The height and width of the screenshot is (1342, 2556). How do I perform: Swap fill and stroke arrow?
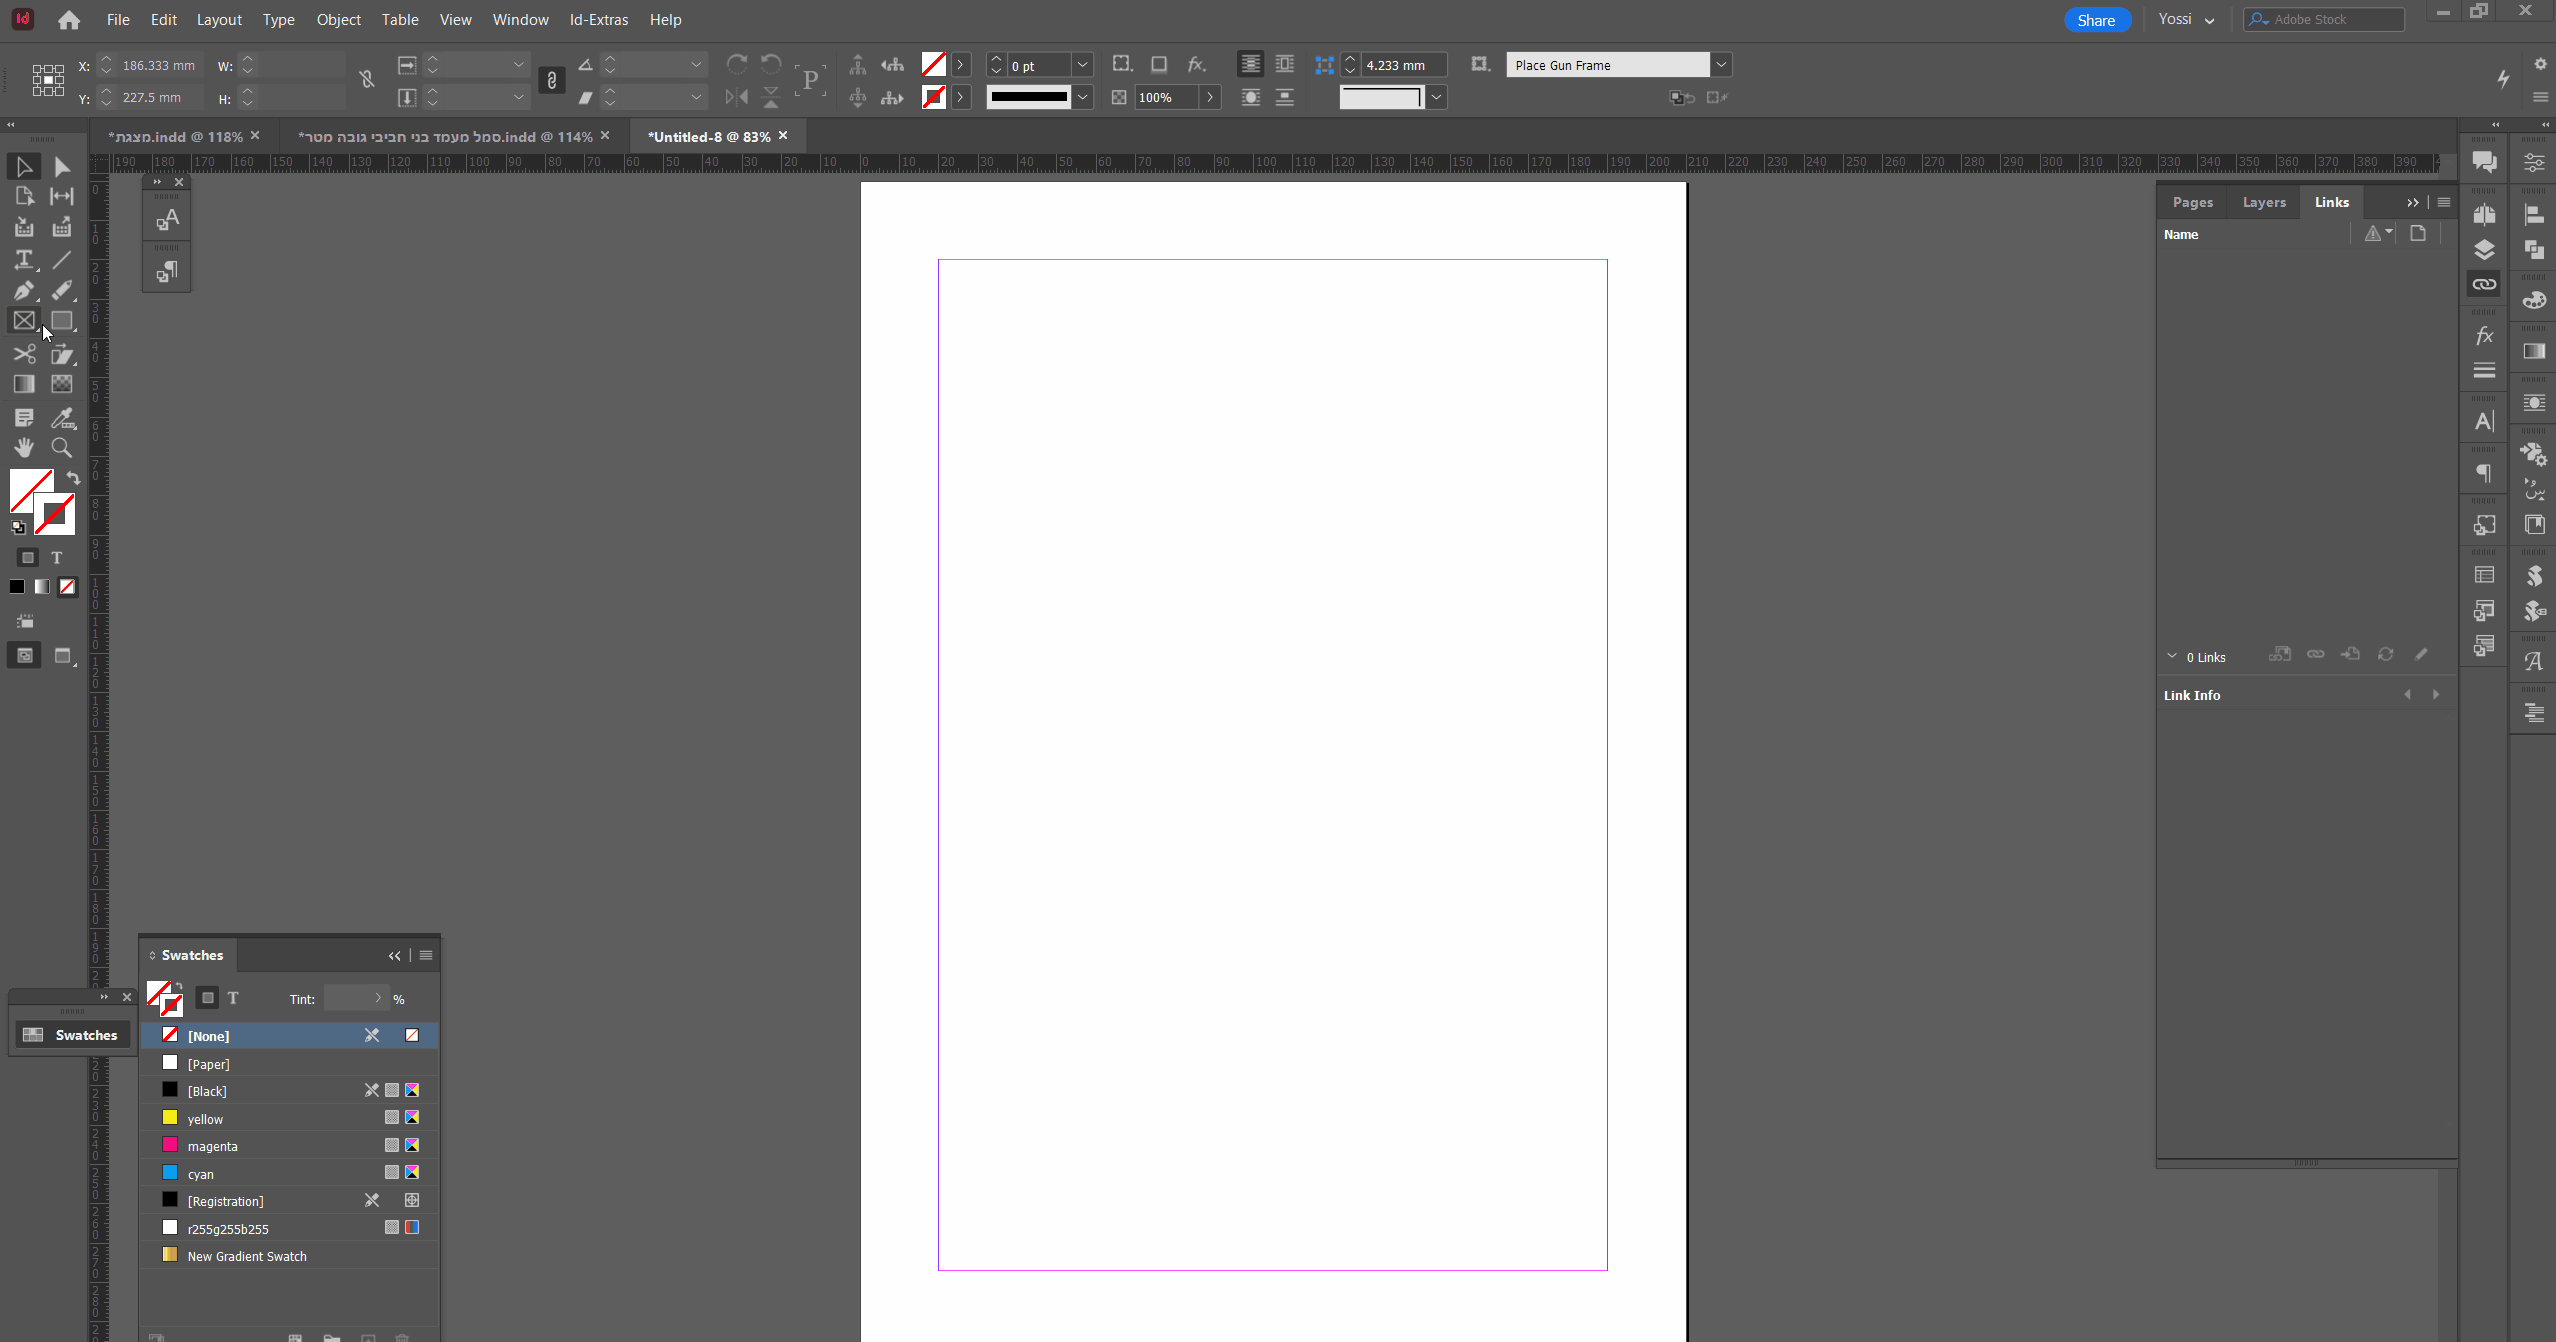point(73,478)
